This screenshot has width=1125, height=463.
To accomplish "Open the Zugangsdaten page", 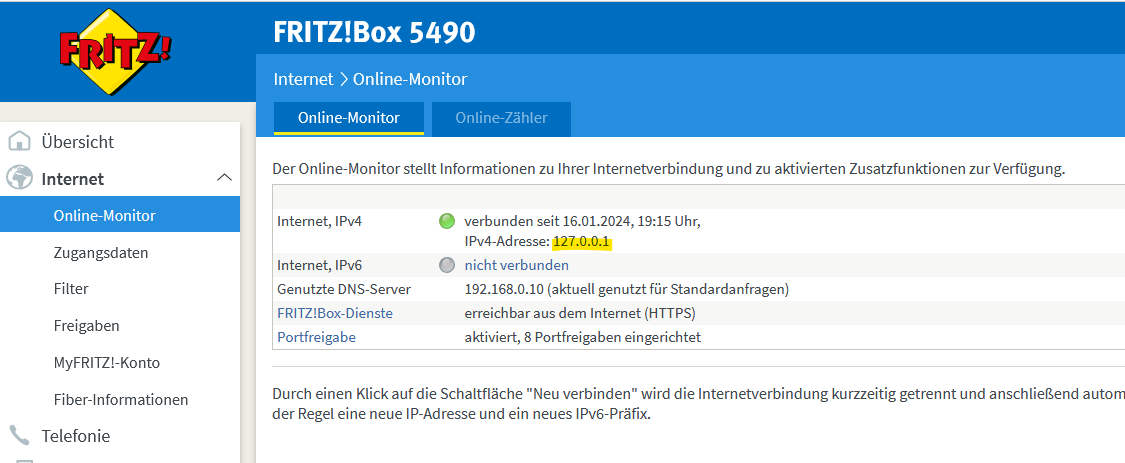I will 100,253.
